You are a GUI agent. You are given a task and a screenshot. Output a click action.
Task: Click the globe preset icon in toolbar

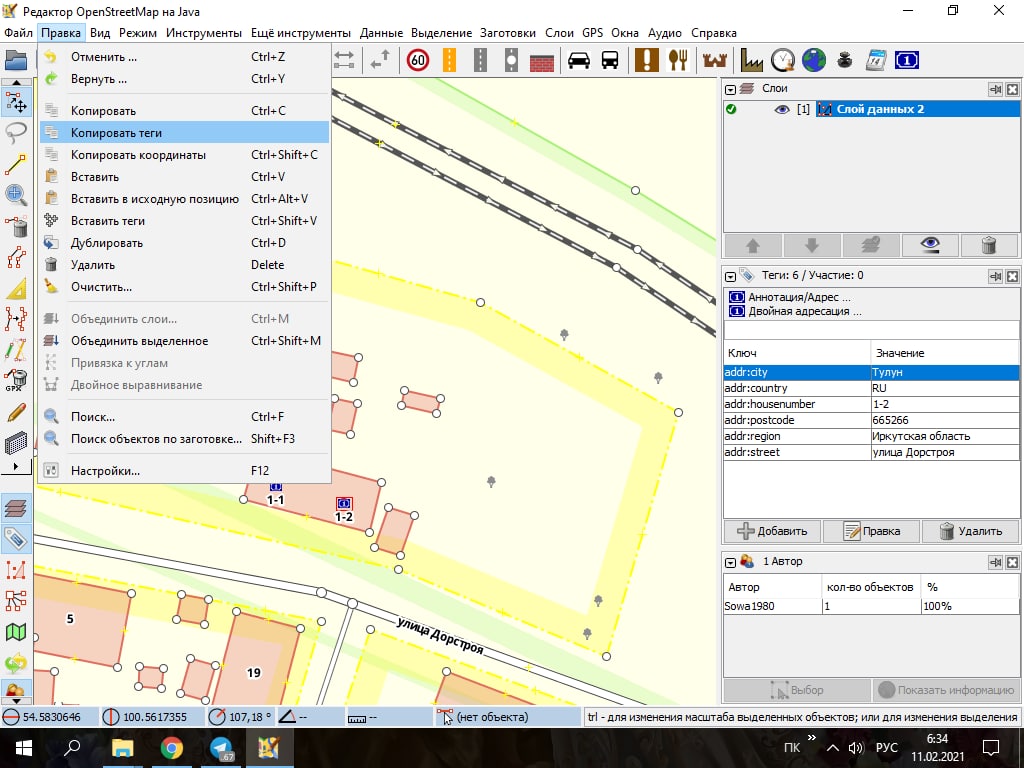(x=814, y=61)
